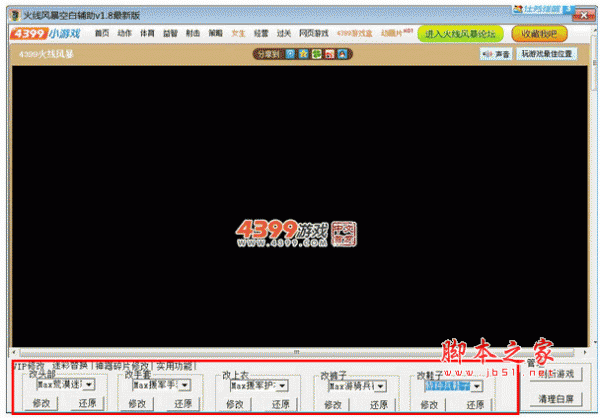Open the 首页 navigation link
This screenshot has height=418, width=600.
pyautogui.click(x=102, y=34)
